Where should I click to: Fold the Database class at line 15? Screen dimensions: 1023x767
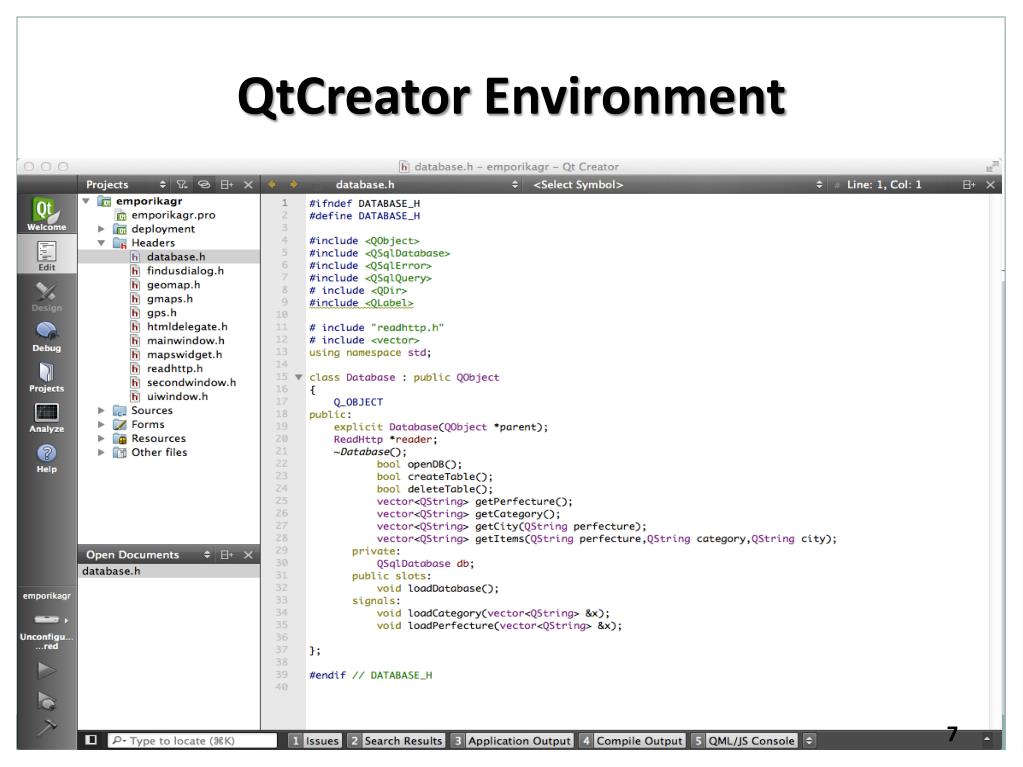pyautogui.click(x=298, y=377)
